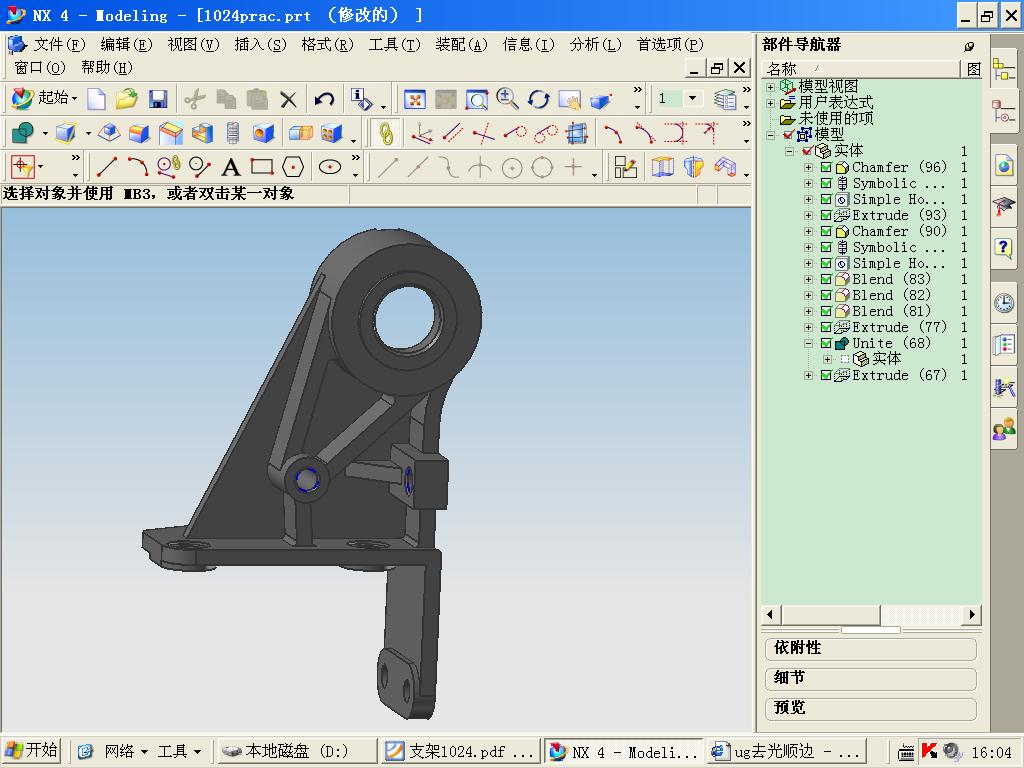Image resolution: width=1024 pixels, height=768 pixels.
Task: Open the 编辑(E) menu
Action: [126, 44]
